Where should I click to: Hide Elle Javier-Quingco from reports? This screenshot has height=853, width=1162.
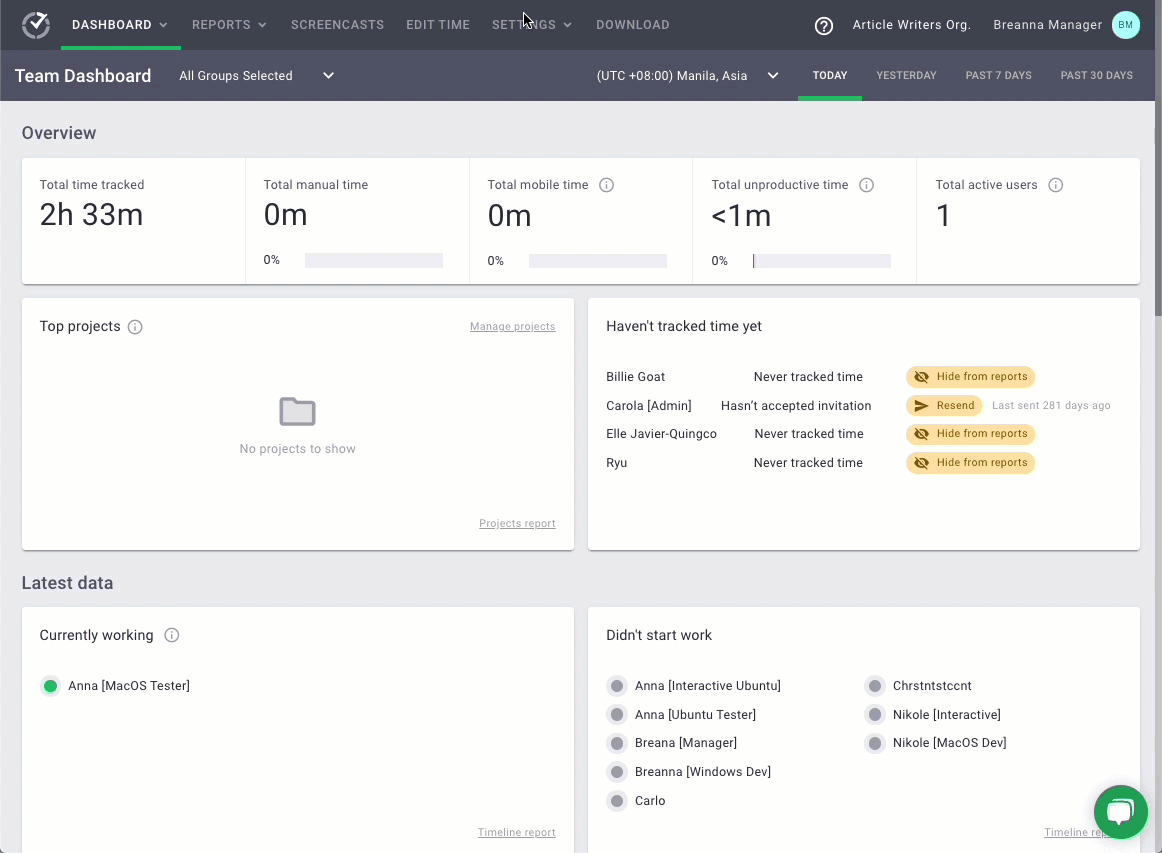point(970,434)
